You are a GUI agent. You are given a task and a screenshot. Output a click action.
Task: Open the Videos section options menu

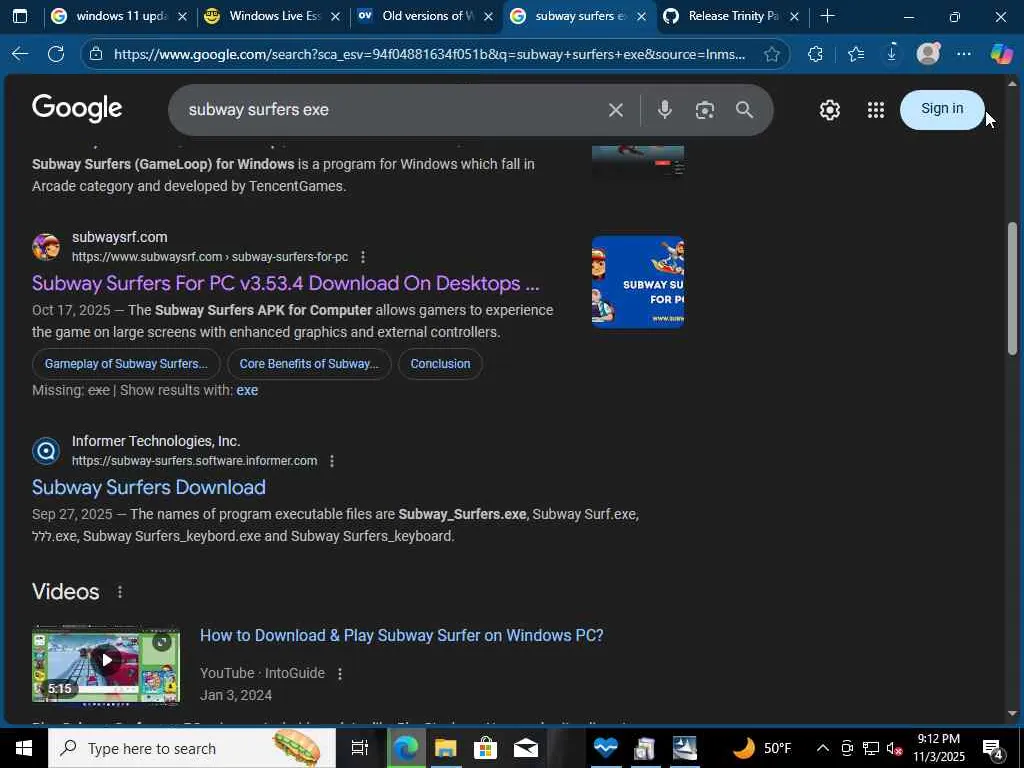point(120,592)
